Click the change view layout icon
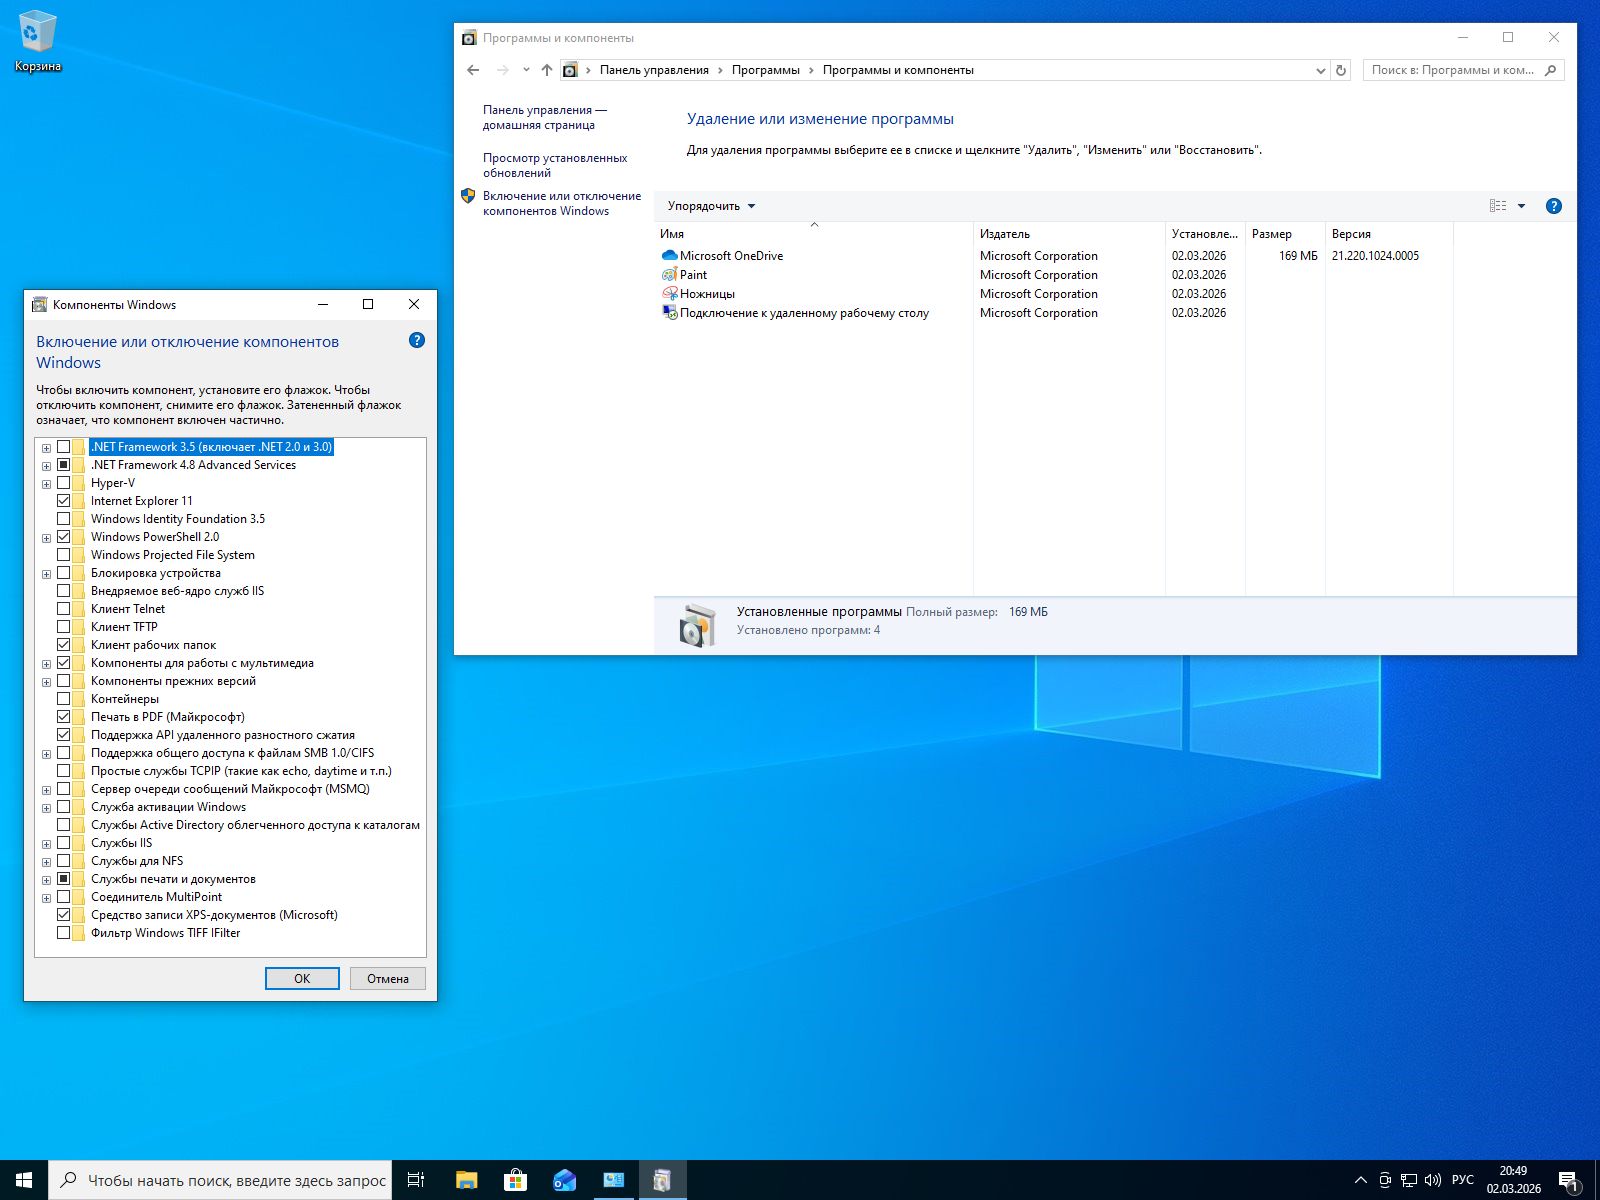 1499,205
